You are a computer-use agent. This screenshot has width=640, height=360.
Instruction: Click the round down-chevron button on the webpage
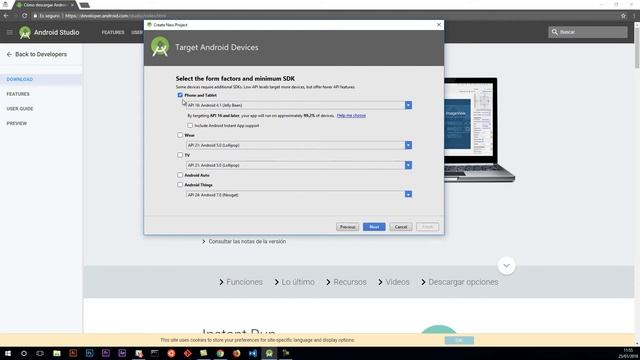pos(507,266)
